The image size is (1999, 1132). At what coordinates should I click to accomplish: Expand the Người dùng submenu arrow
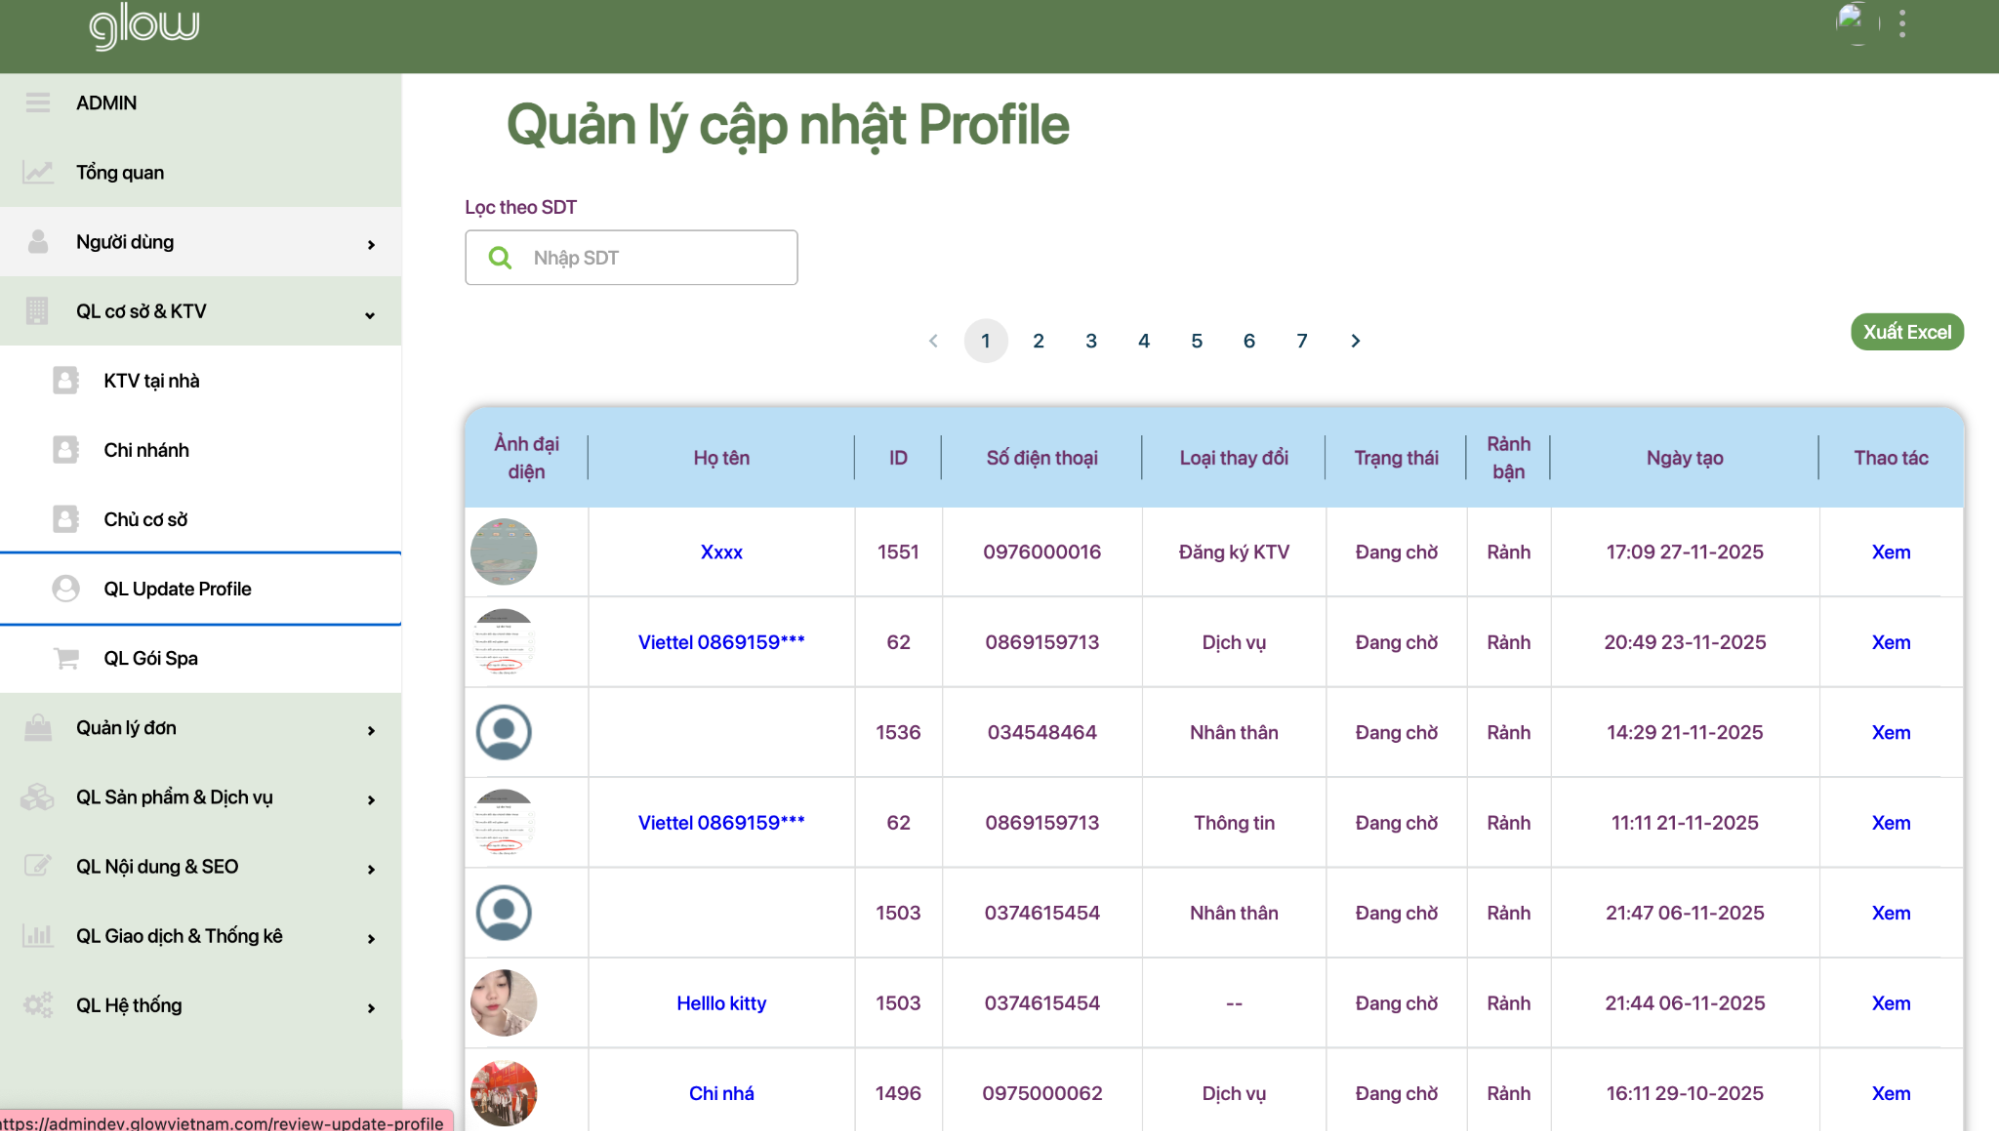coord(371,244)
